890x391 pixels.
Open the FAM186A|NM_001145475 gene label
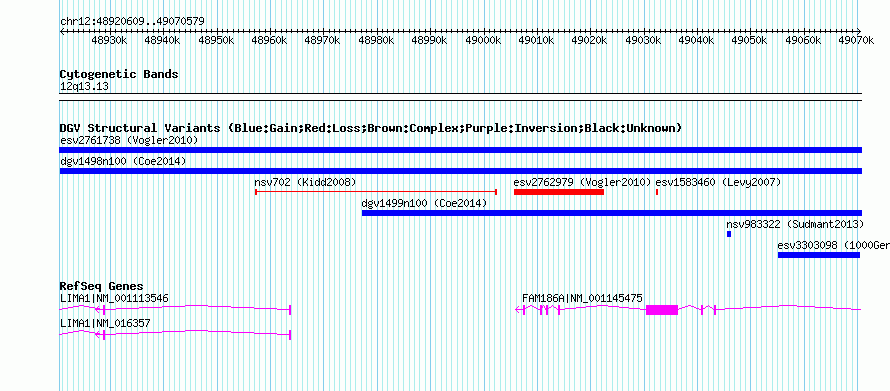(582, 298)
